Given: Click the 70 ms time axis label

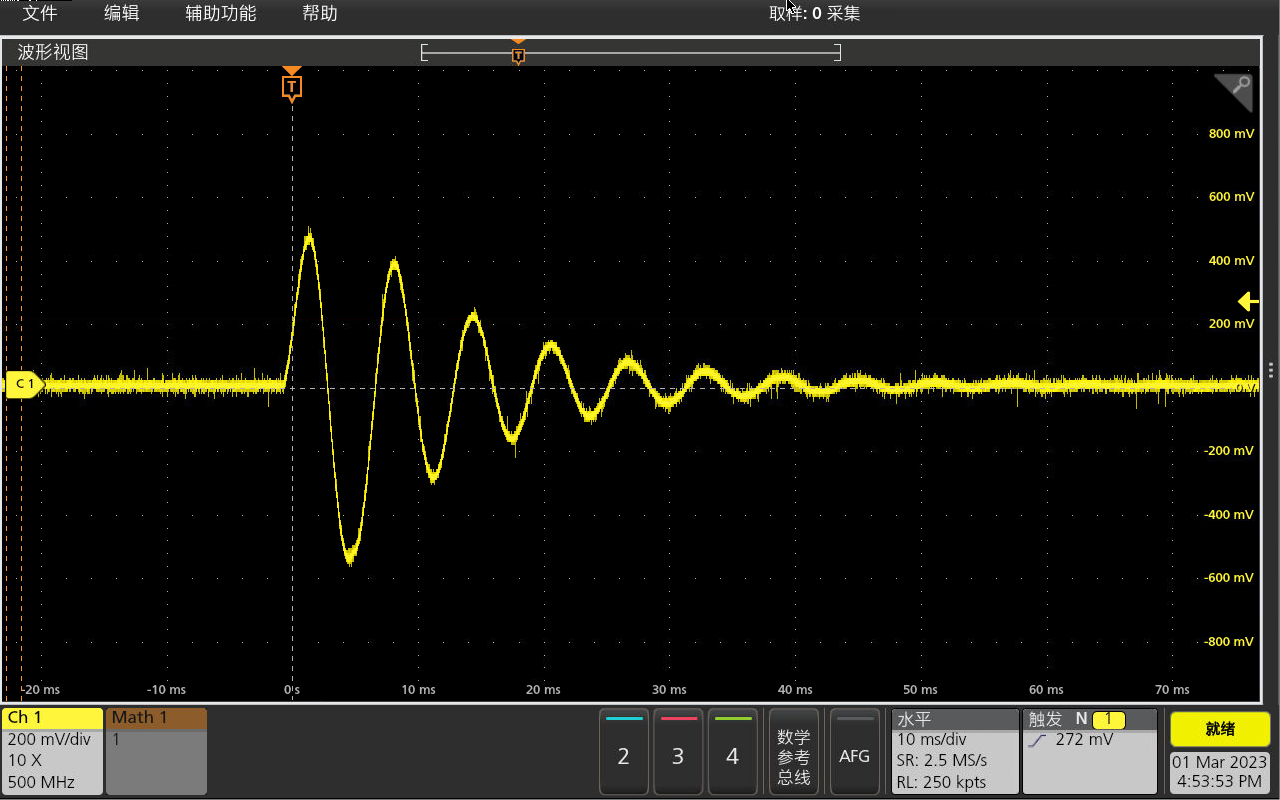Looking at the screenshot, I should click(1172, 690).
